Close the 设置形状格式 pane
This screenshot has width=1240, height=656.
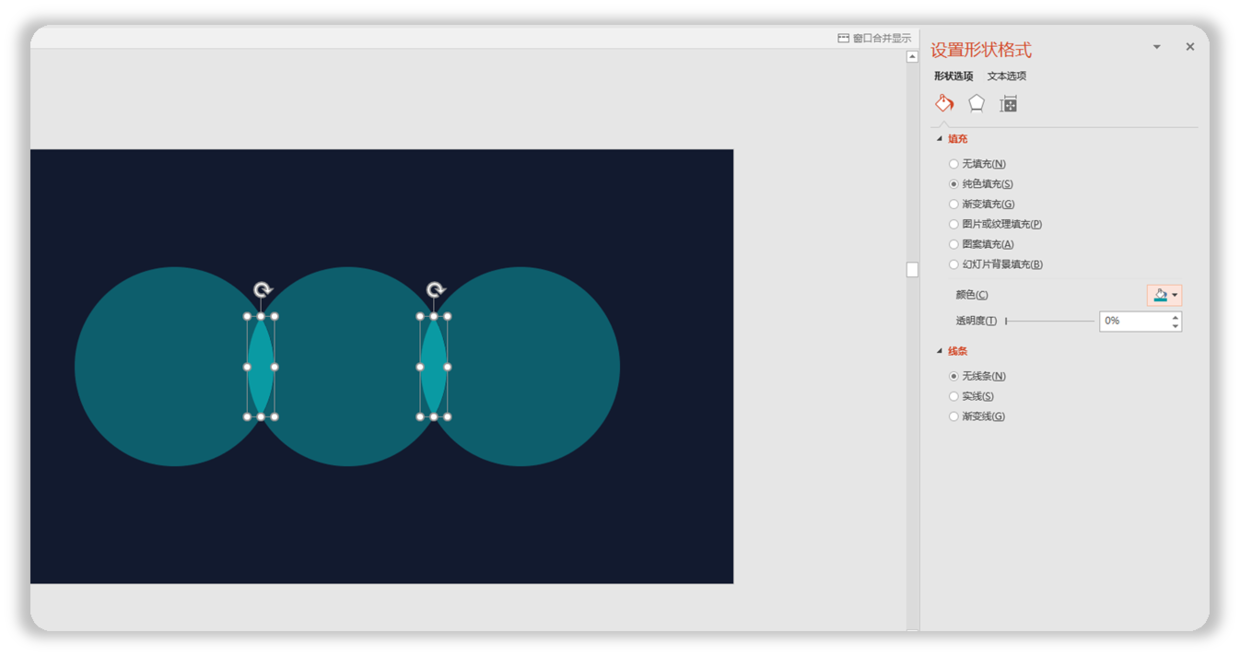point(1190,47)
